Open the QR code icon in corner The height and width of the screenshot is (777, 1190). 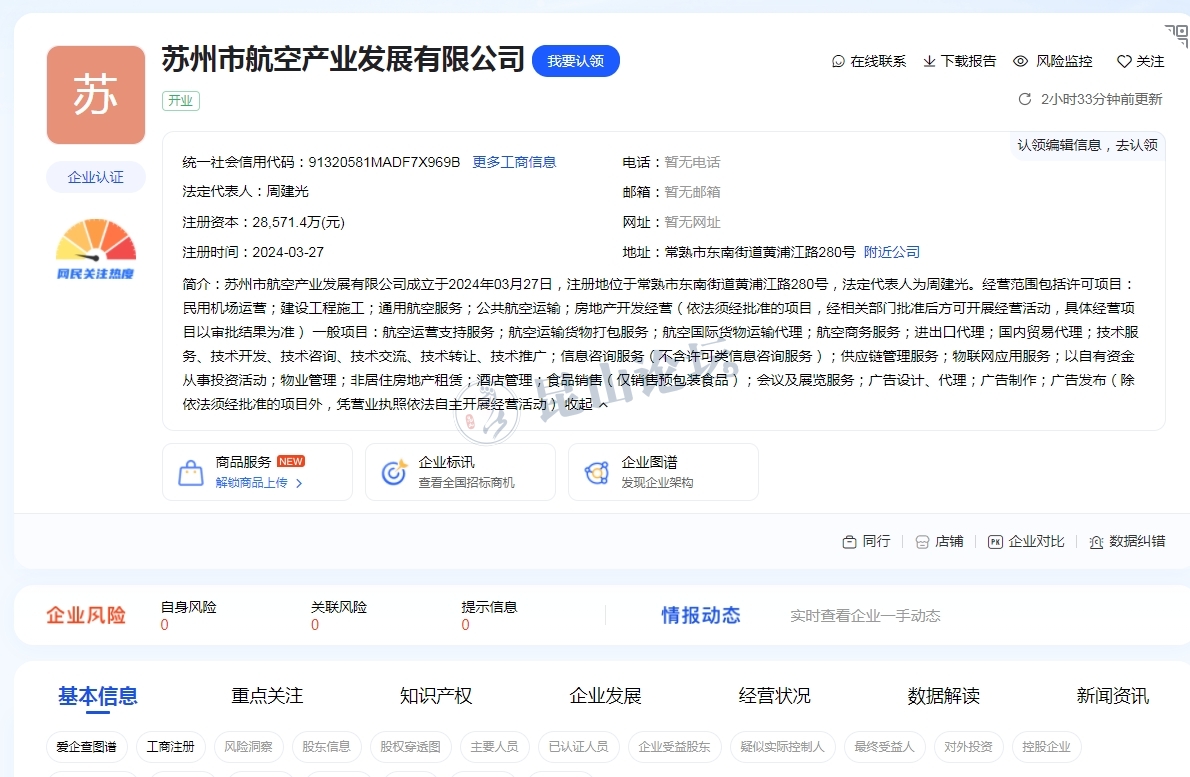(x=1176, y=36)
